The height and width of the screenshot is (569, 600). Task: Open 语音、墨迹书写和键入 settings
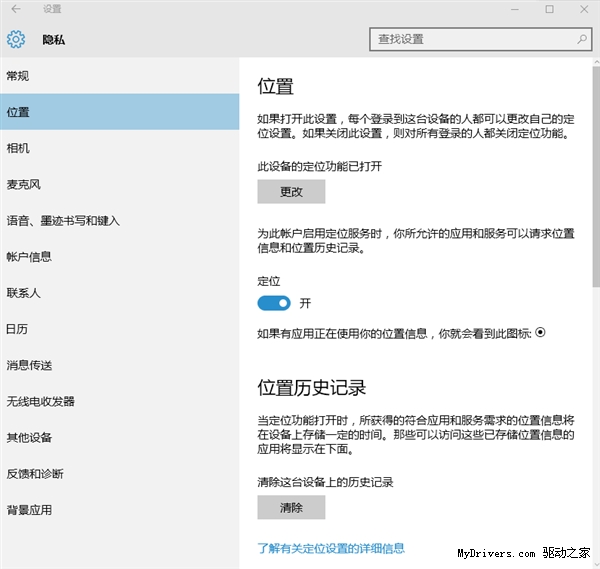63,220
